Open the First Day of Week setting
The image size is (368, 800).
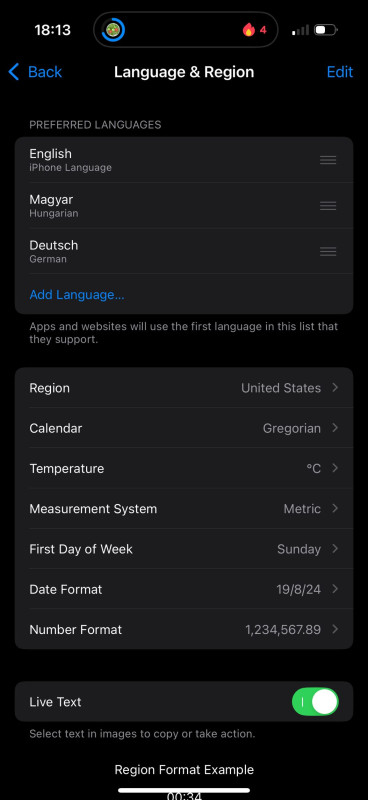point(184,549)
